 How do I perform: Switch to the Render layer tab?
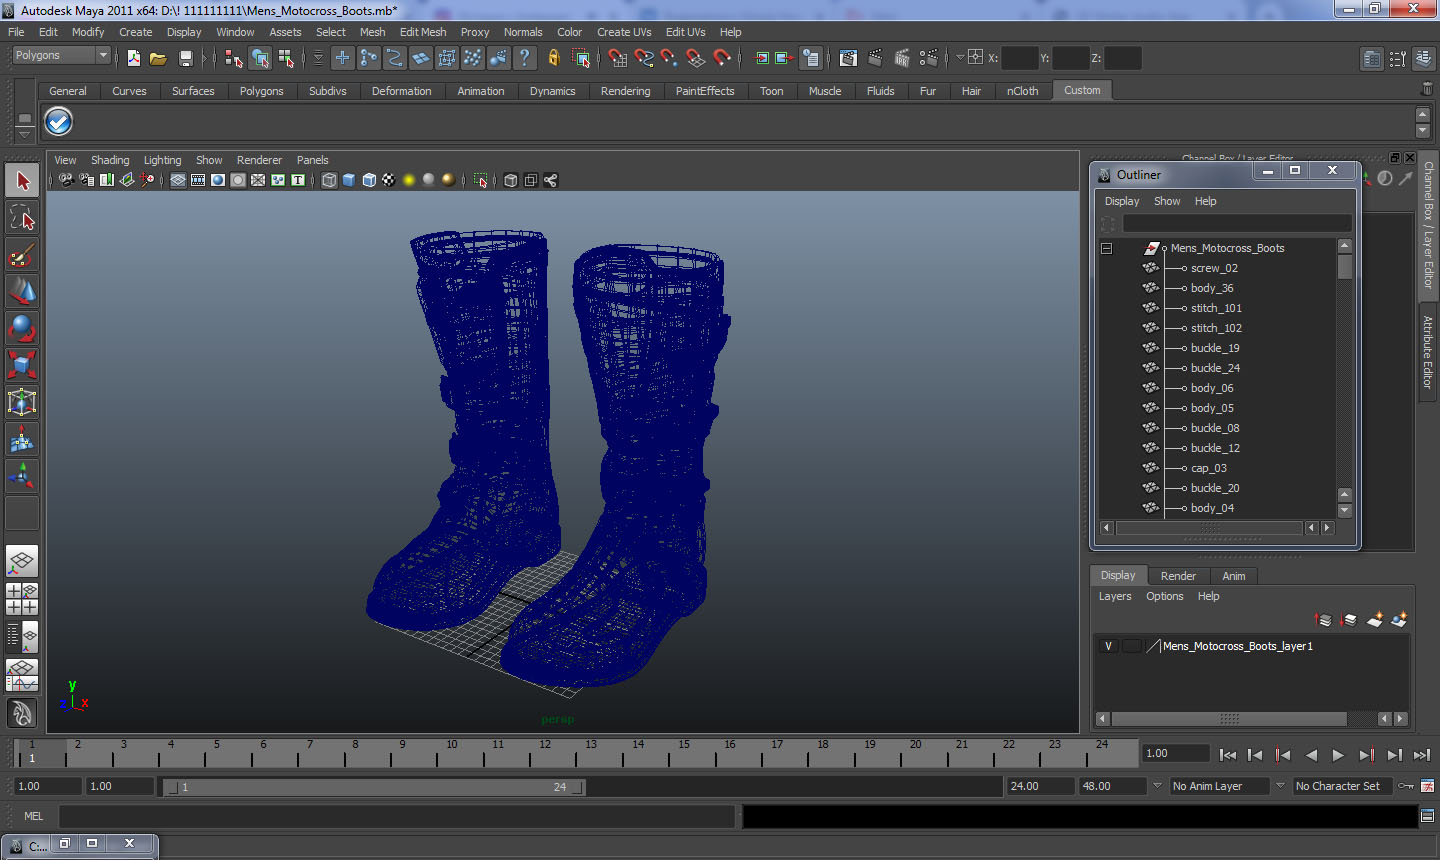1178,576
